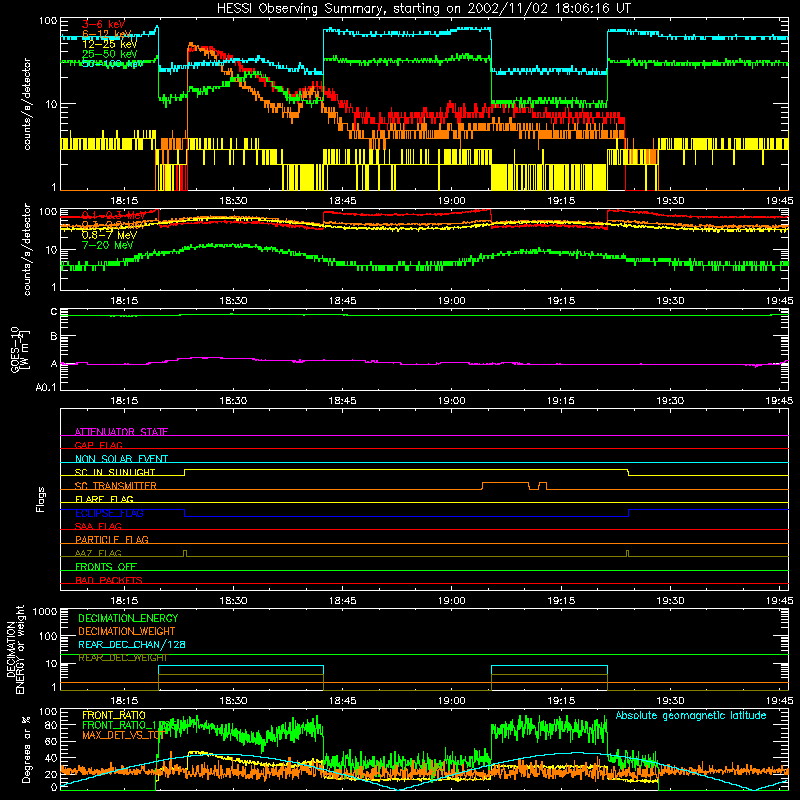Select the 7-20 MeV legend label
800x800 pixels.
(107, 245)
